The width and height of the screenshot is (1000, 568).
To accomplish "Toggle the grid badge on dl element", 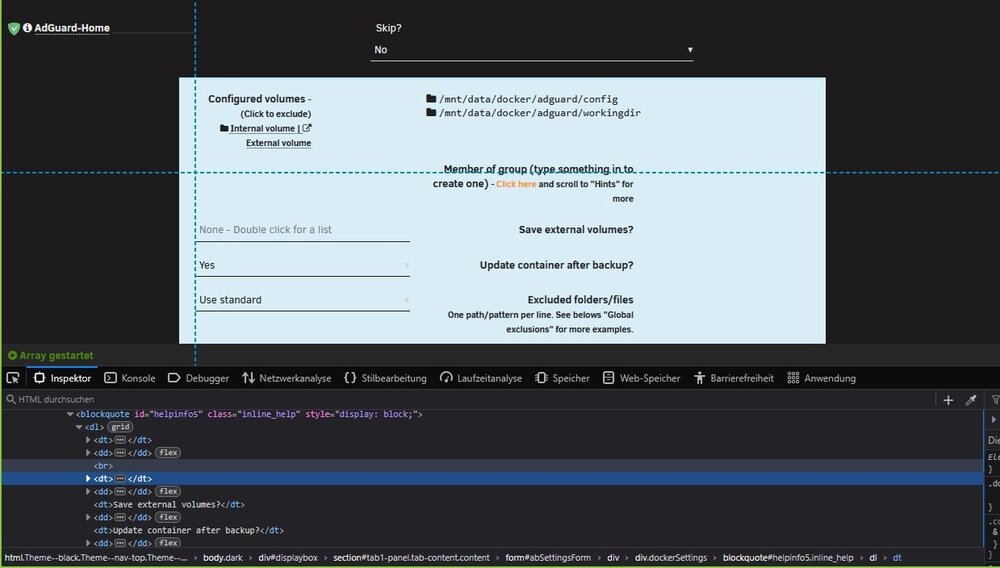I will (x=120, y=426).
